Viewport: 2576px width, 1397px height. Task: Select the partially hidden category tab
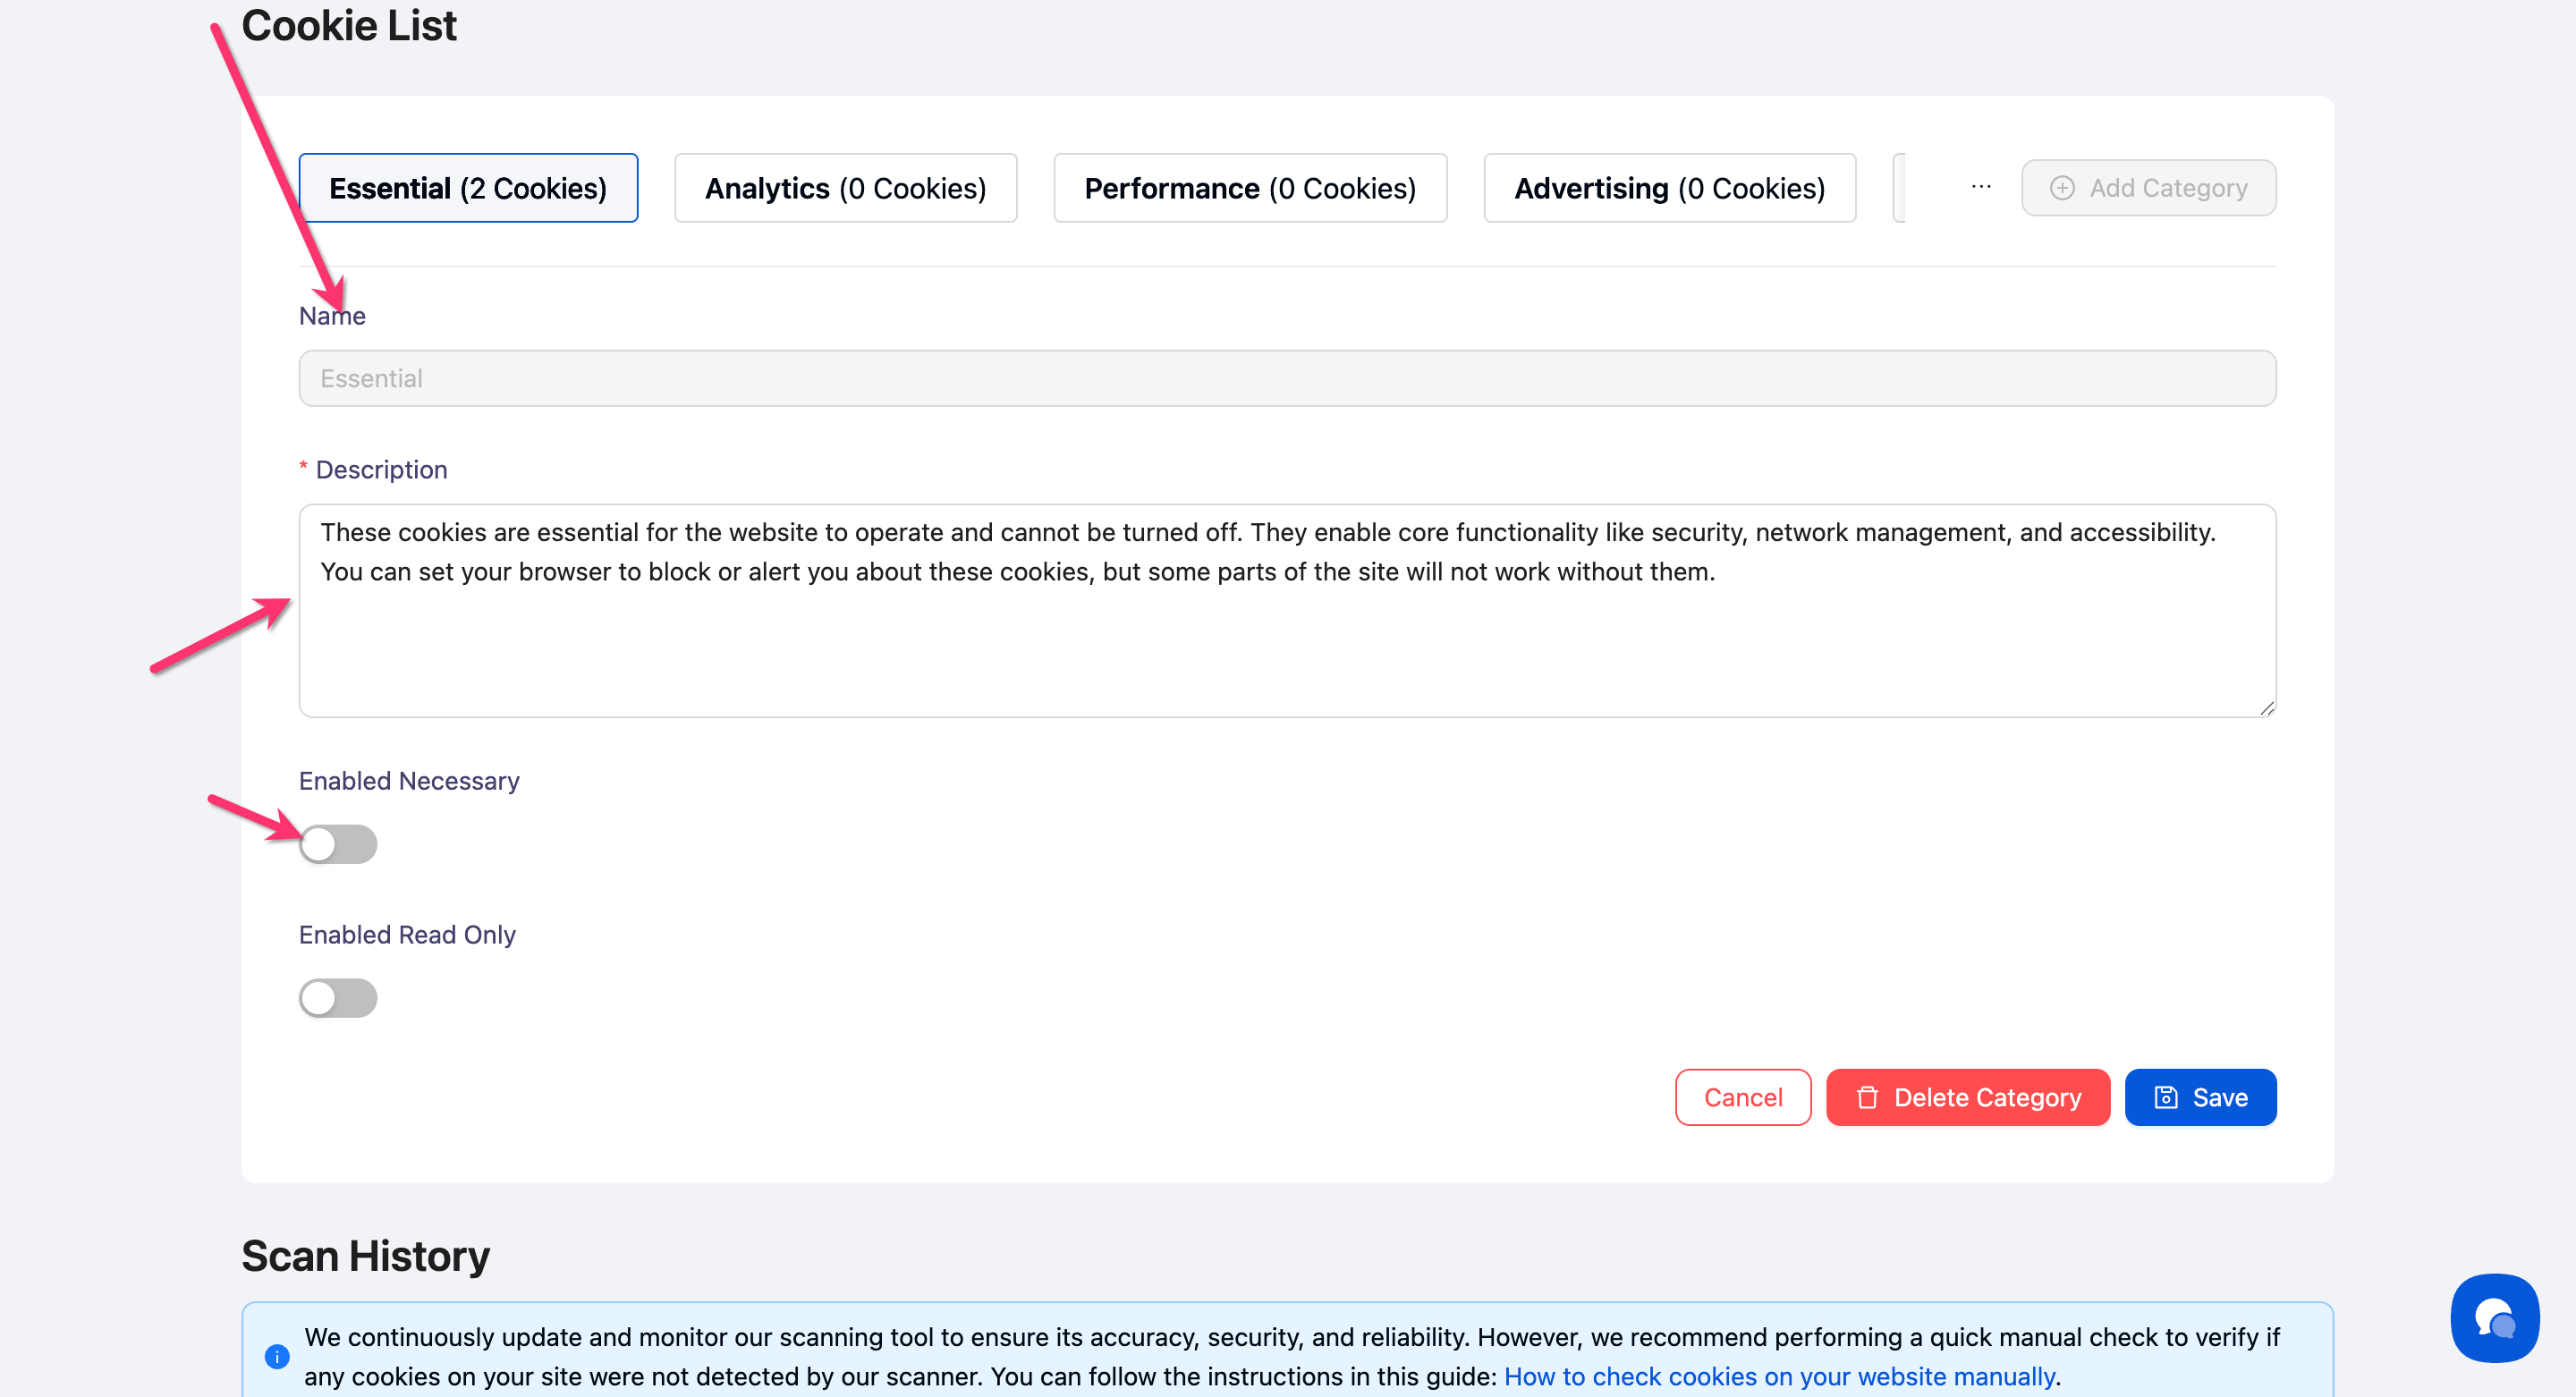(1899, 188)
